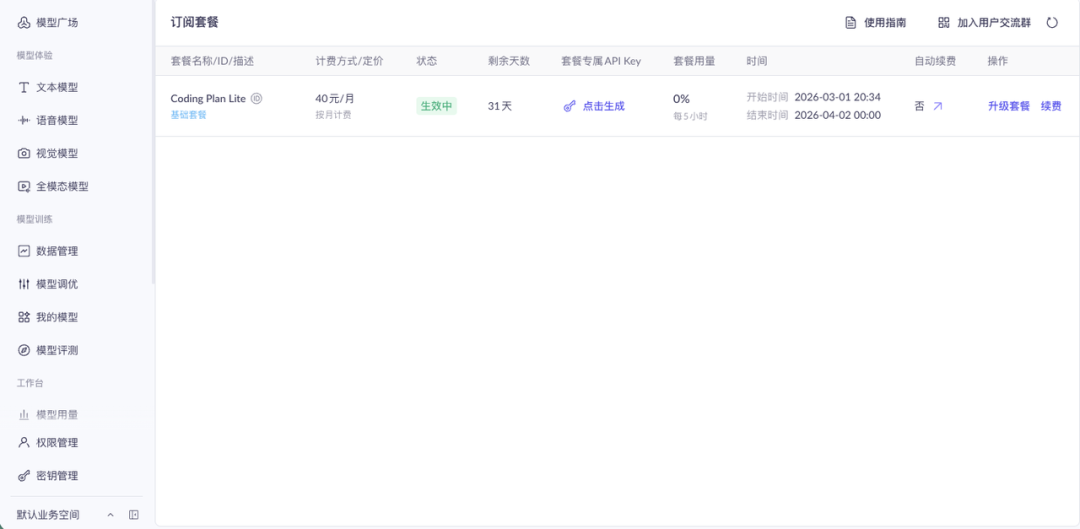
Task: Click the 生效中 status badge
Action: [436, 106]
